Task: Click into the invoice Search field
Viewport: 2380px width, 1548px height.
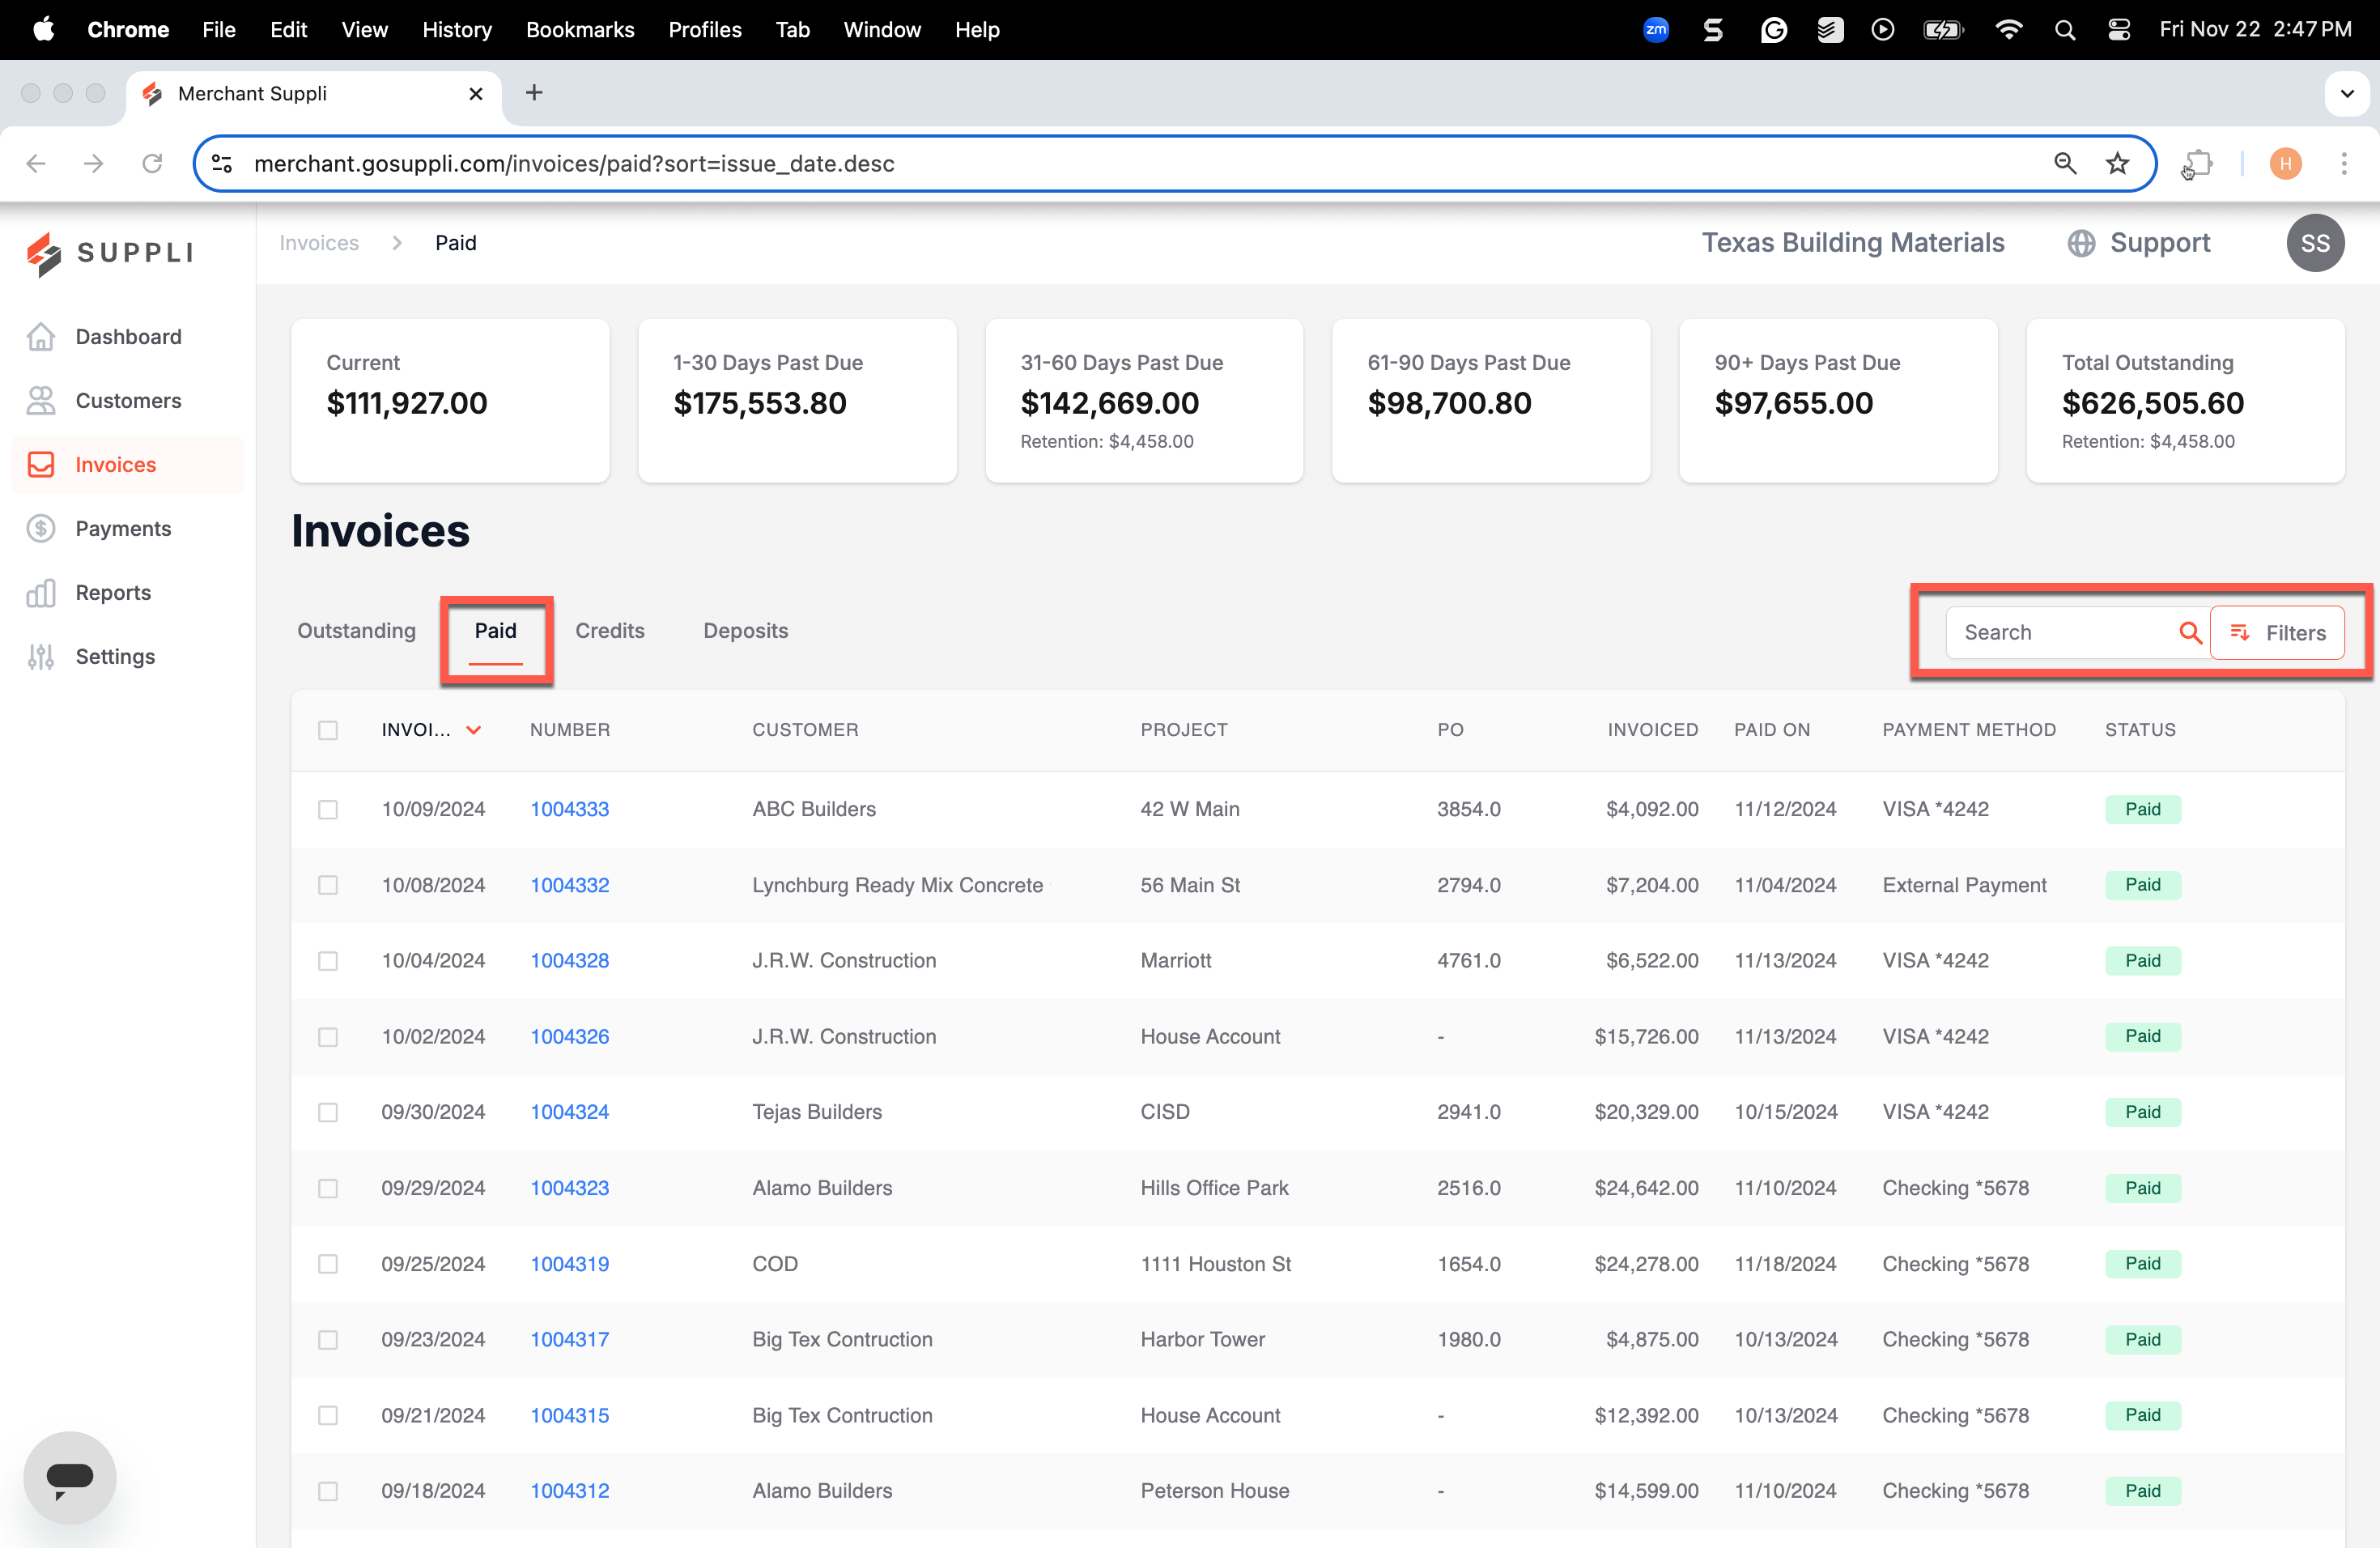Action: pyautogui.click(x=2063, y=633)
